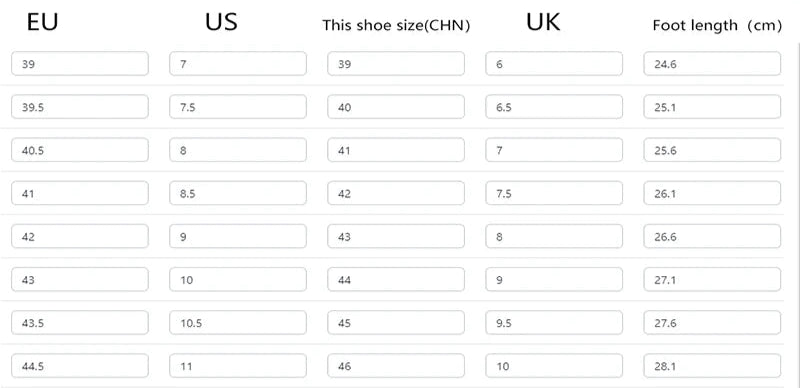Select the UK size 7.5 field

(554, 193)
